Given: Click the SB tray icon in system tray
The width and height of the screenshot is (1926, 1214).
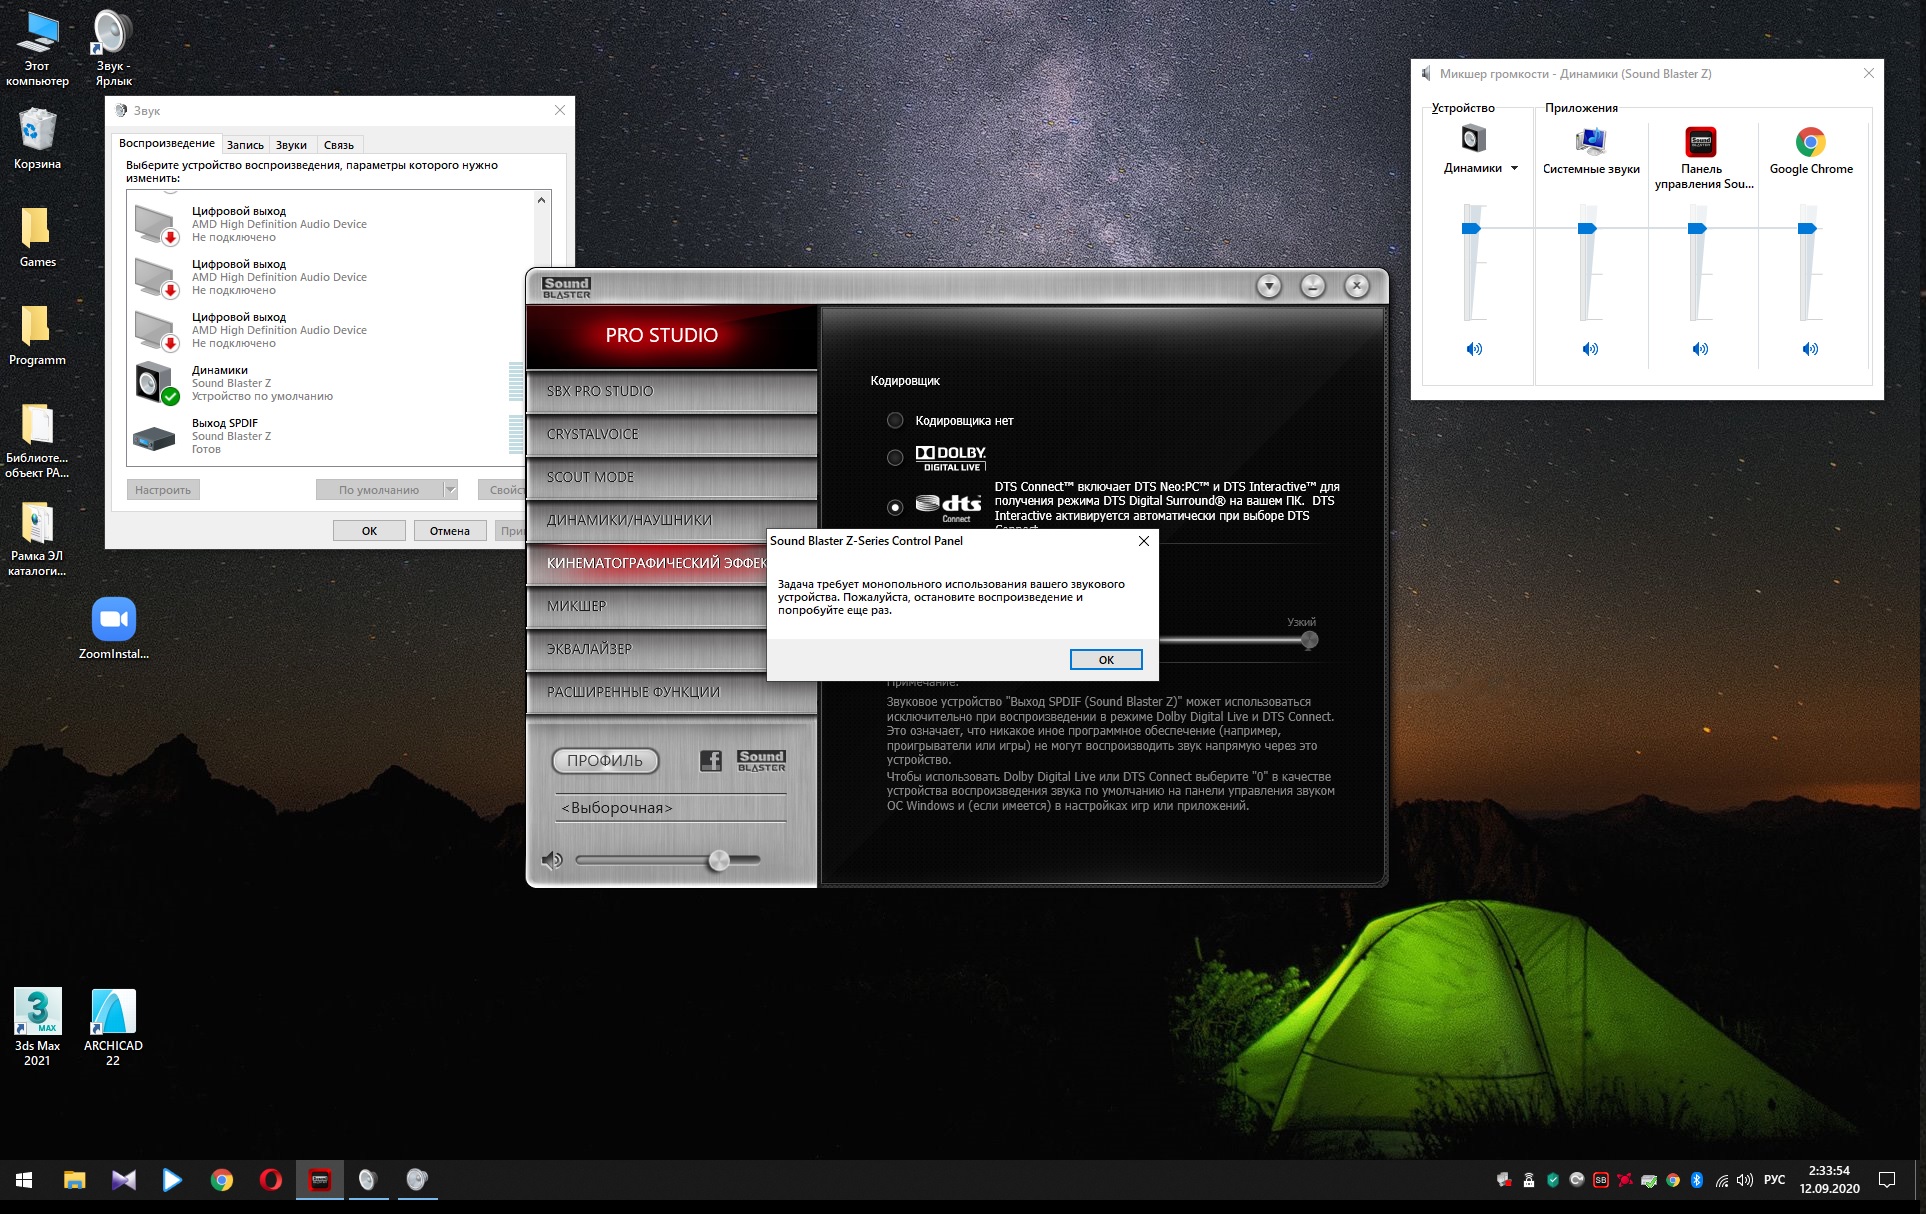Looking at the screenshot, I should click(1600, 1180).
